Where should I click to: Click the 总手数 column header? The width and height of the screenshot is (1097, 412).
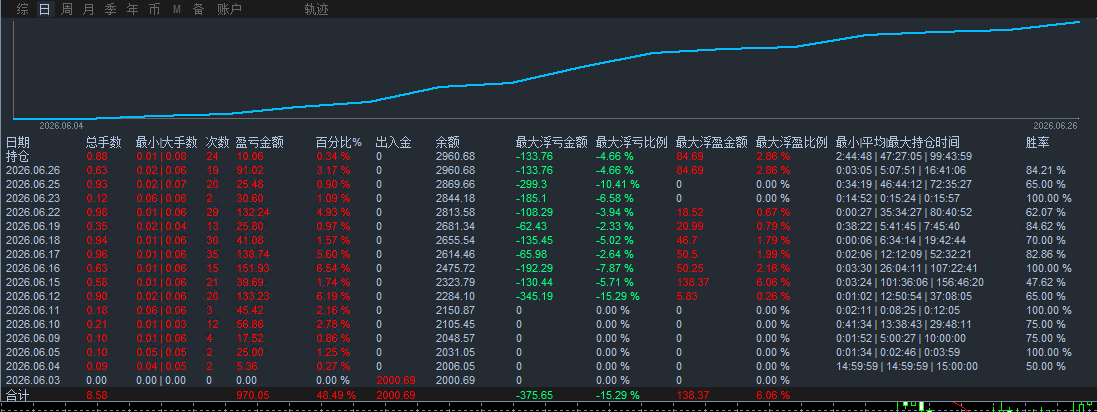tap(104, 143)
